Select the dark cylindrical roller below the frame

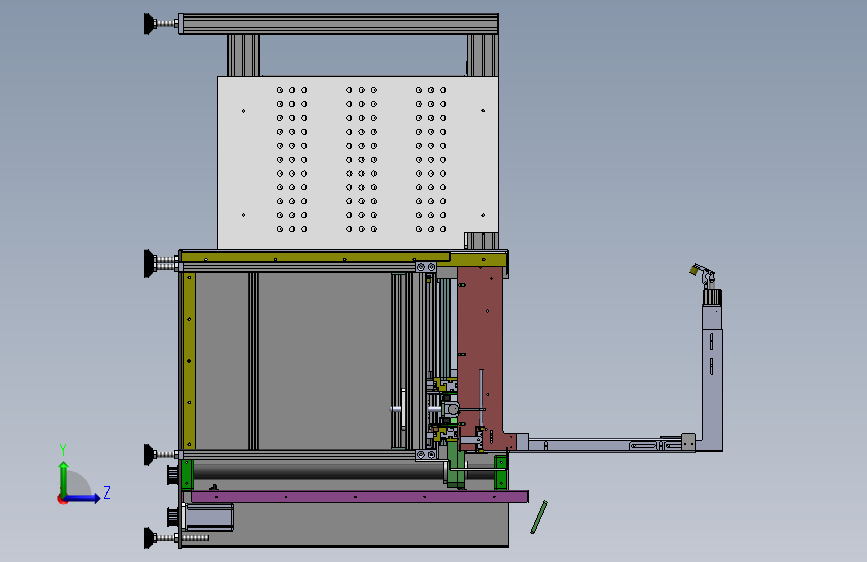click(x=318, y=471)
